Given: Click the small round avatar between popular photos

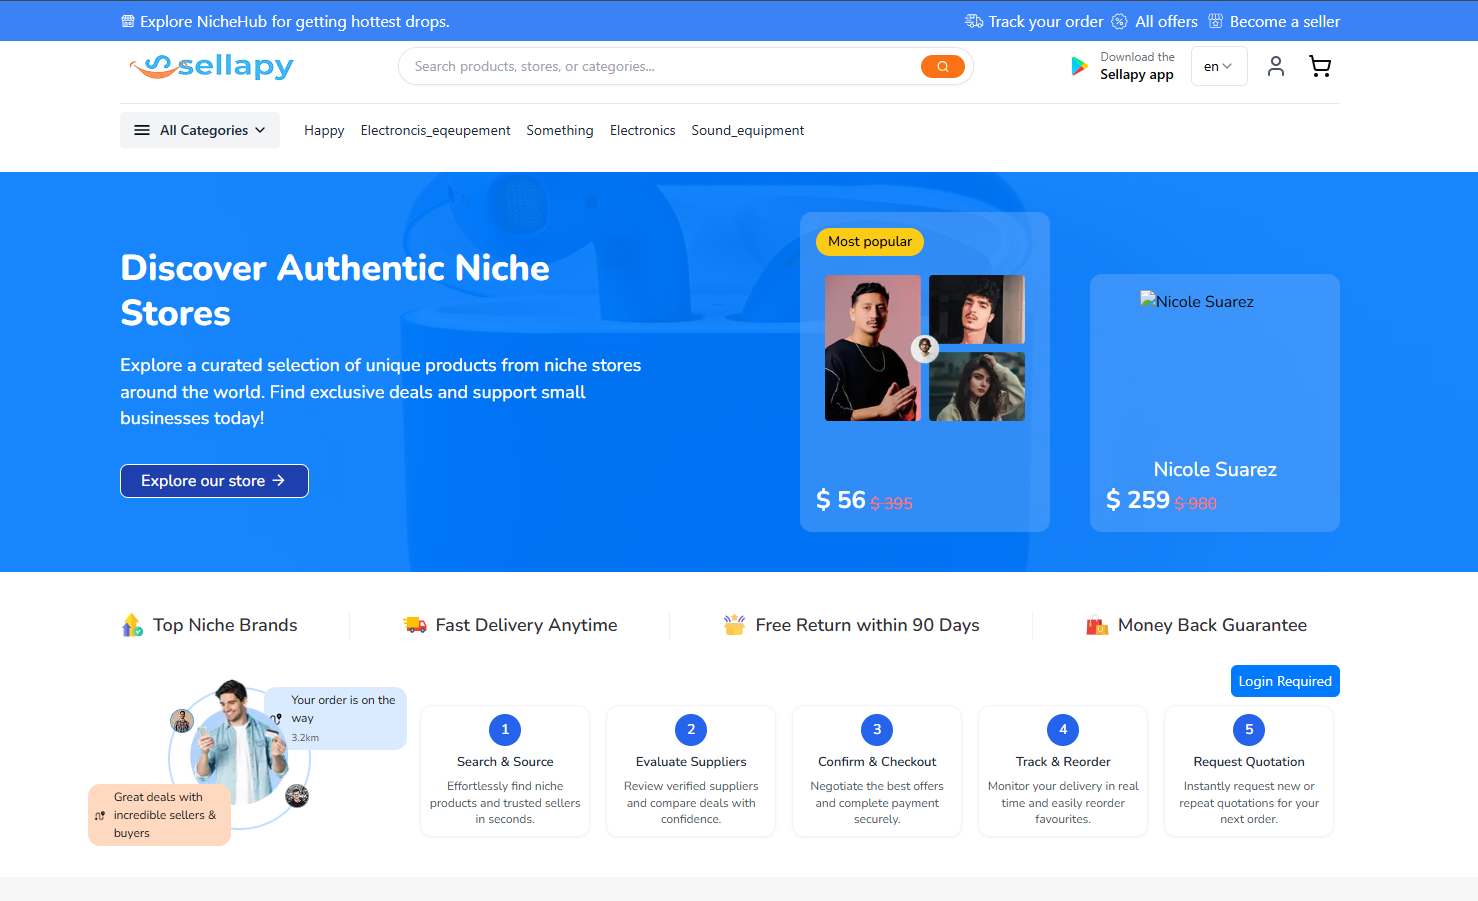Looking at the screenshot, I should (x=925, y=348).
